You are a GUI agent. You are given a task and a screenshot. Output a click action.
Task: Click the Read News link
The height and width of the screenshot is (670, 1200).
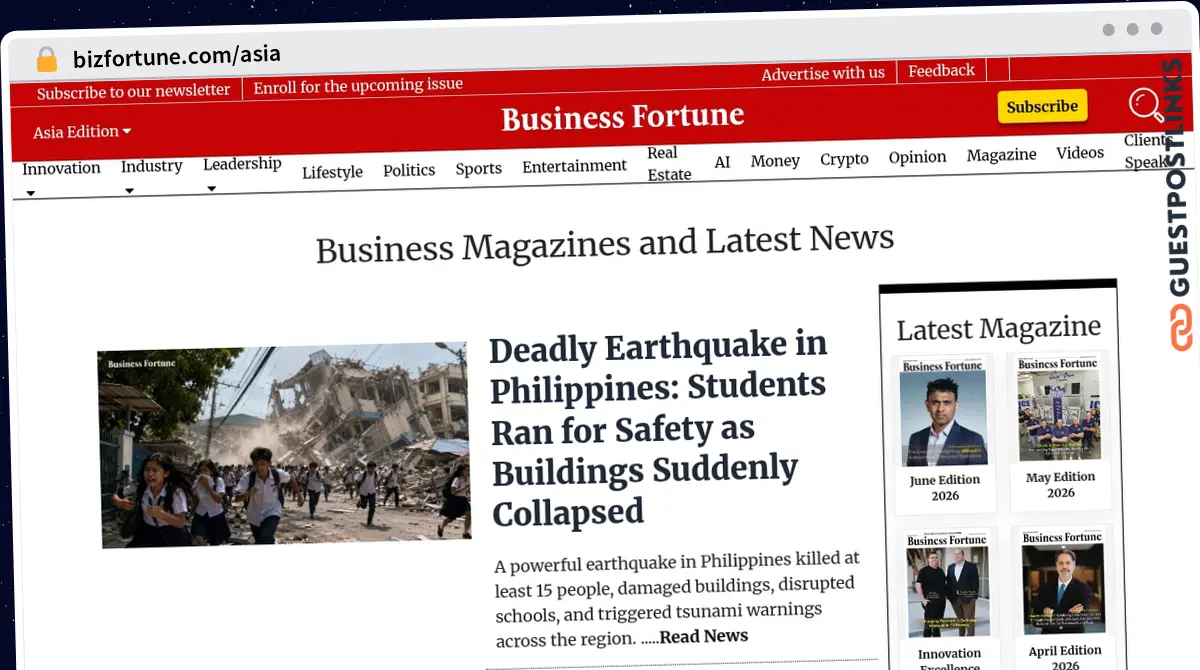click(704, 636)
